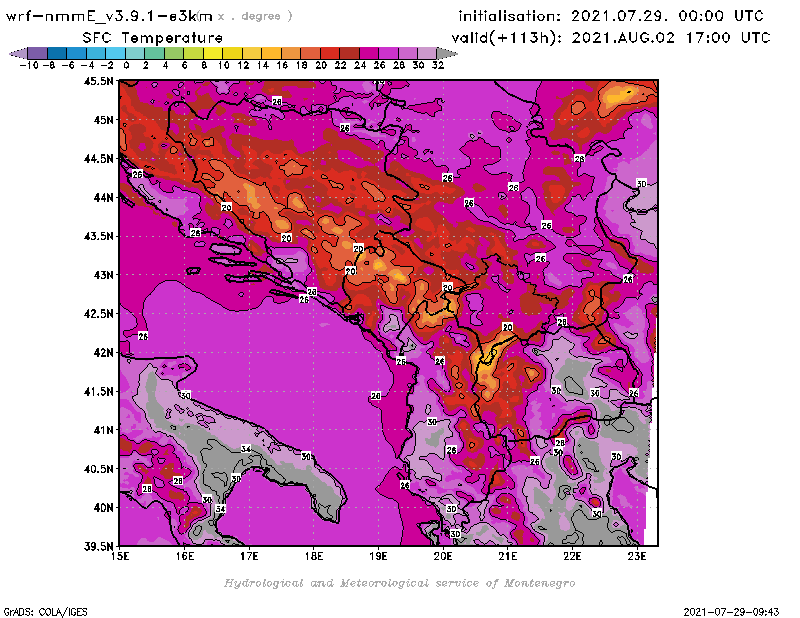This screenshot has height=618, width=800.
Task: Click the '17E' longitude label
Action: (249, 556)
